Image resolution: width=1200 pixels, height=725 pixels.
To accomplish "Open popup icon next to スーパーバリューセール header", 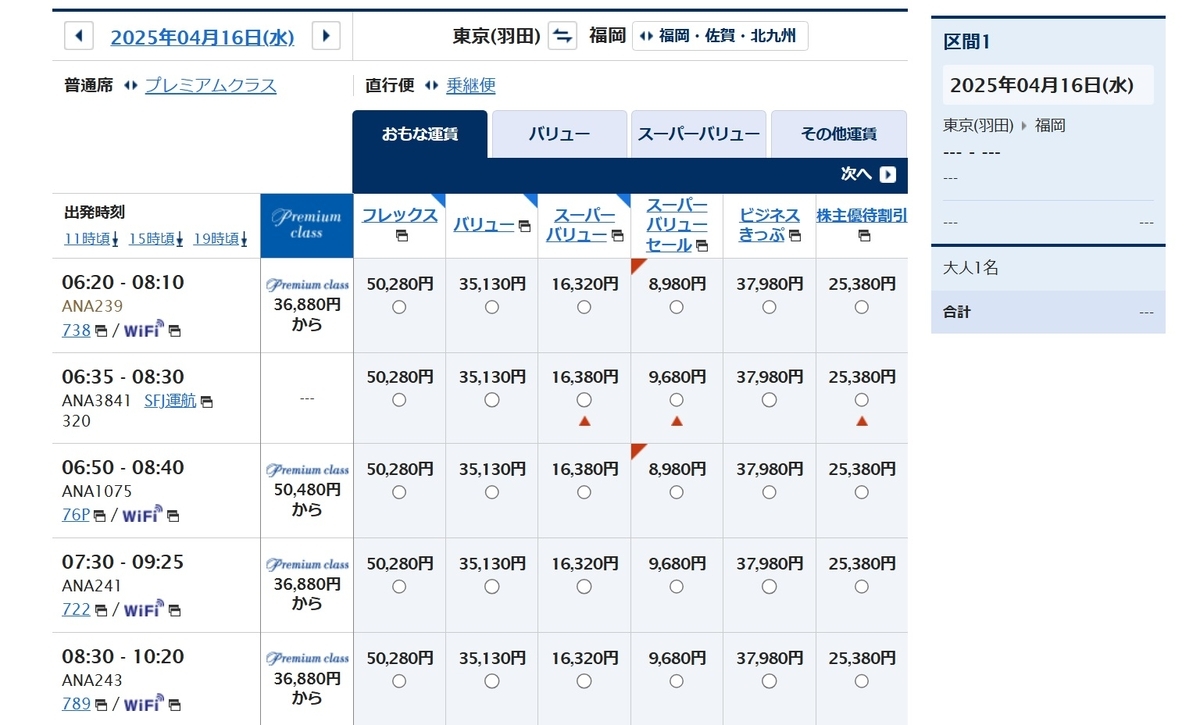I will pos(702,245).
